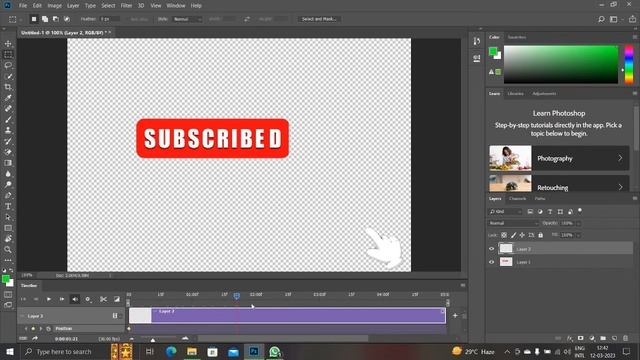Select the Rectangular Marquee tool

pyautogui.click(x=8, y=54)
